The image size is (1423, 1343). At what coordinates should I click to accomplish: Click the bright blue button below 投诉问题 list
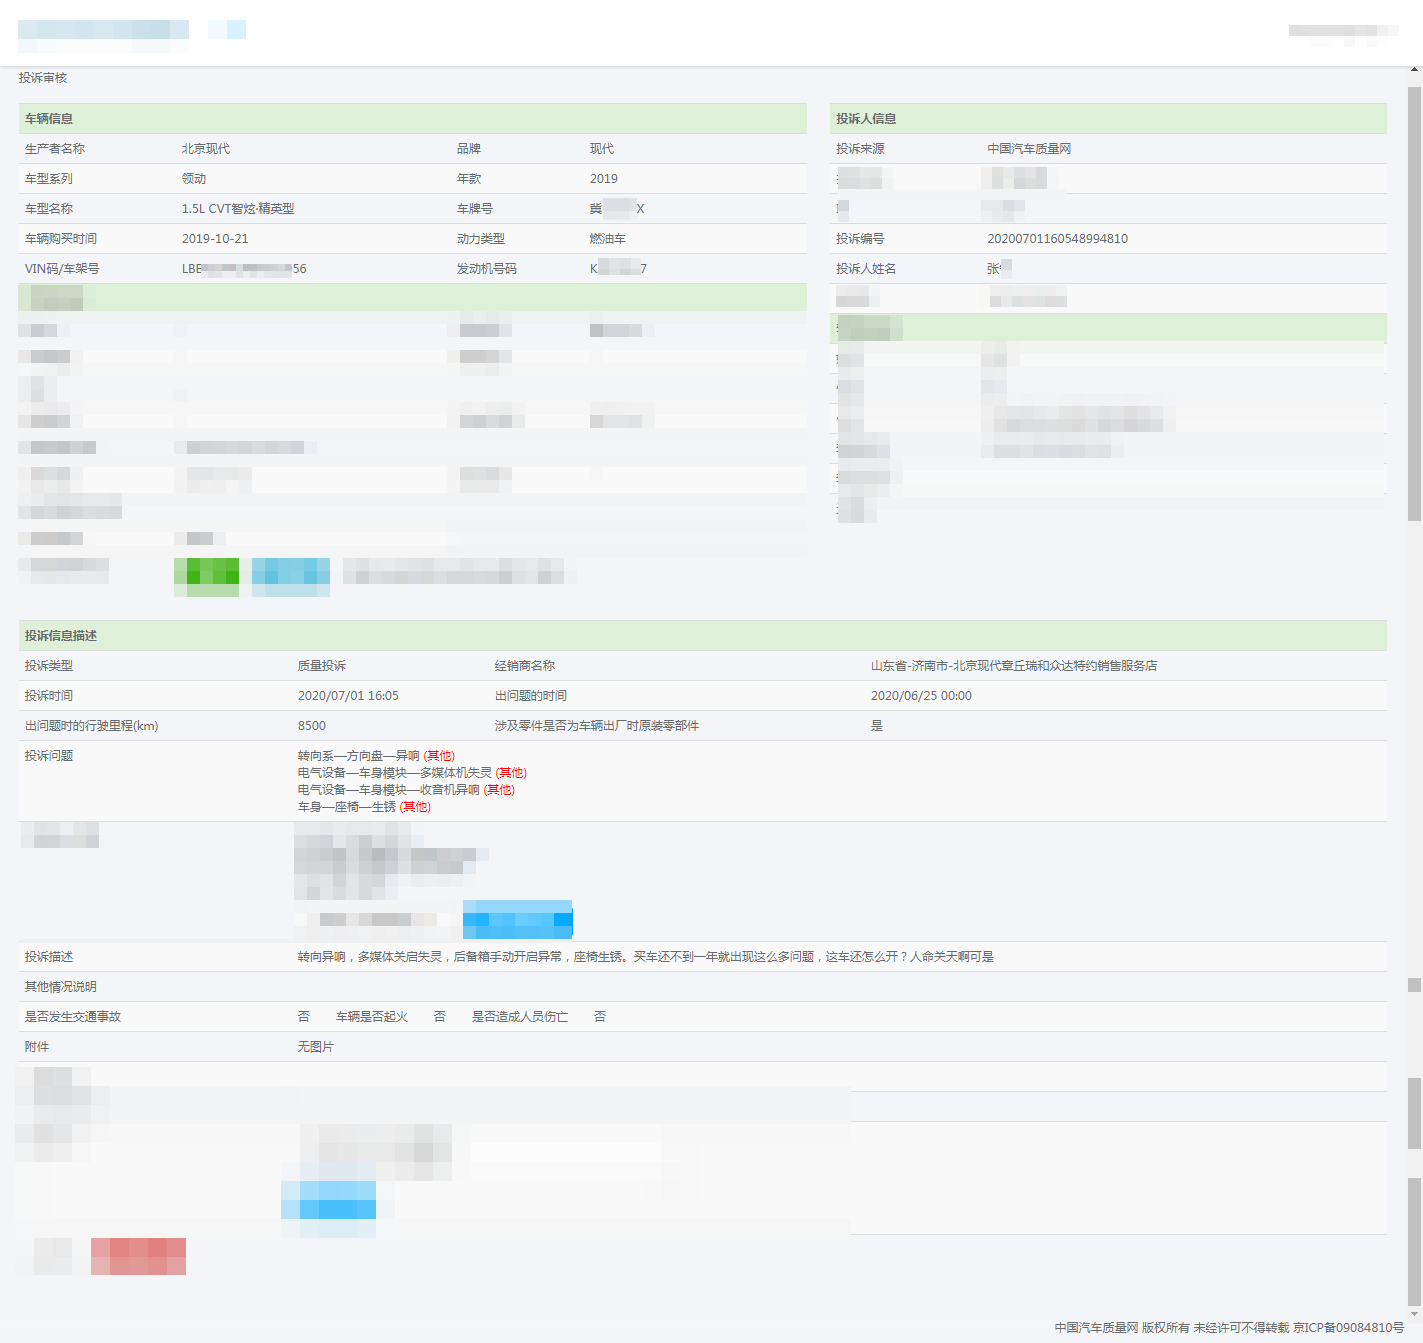point(517,919)
